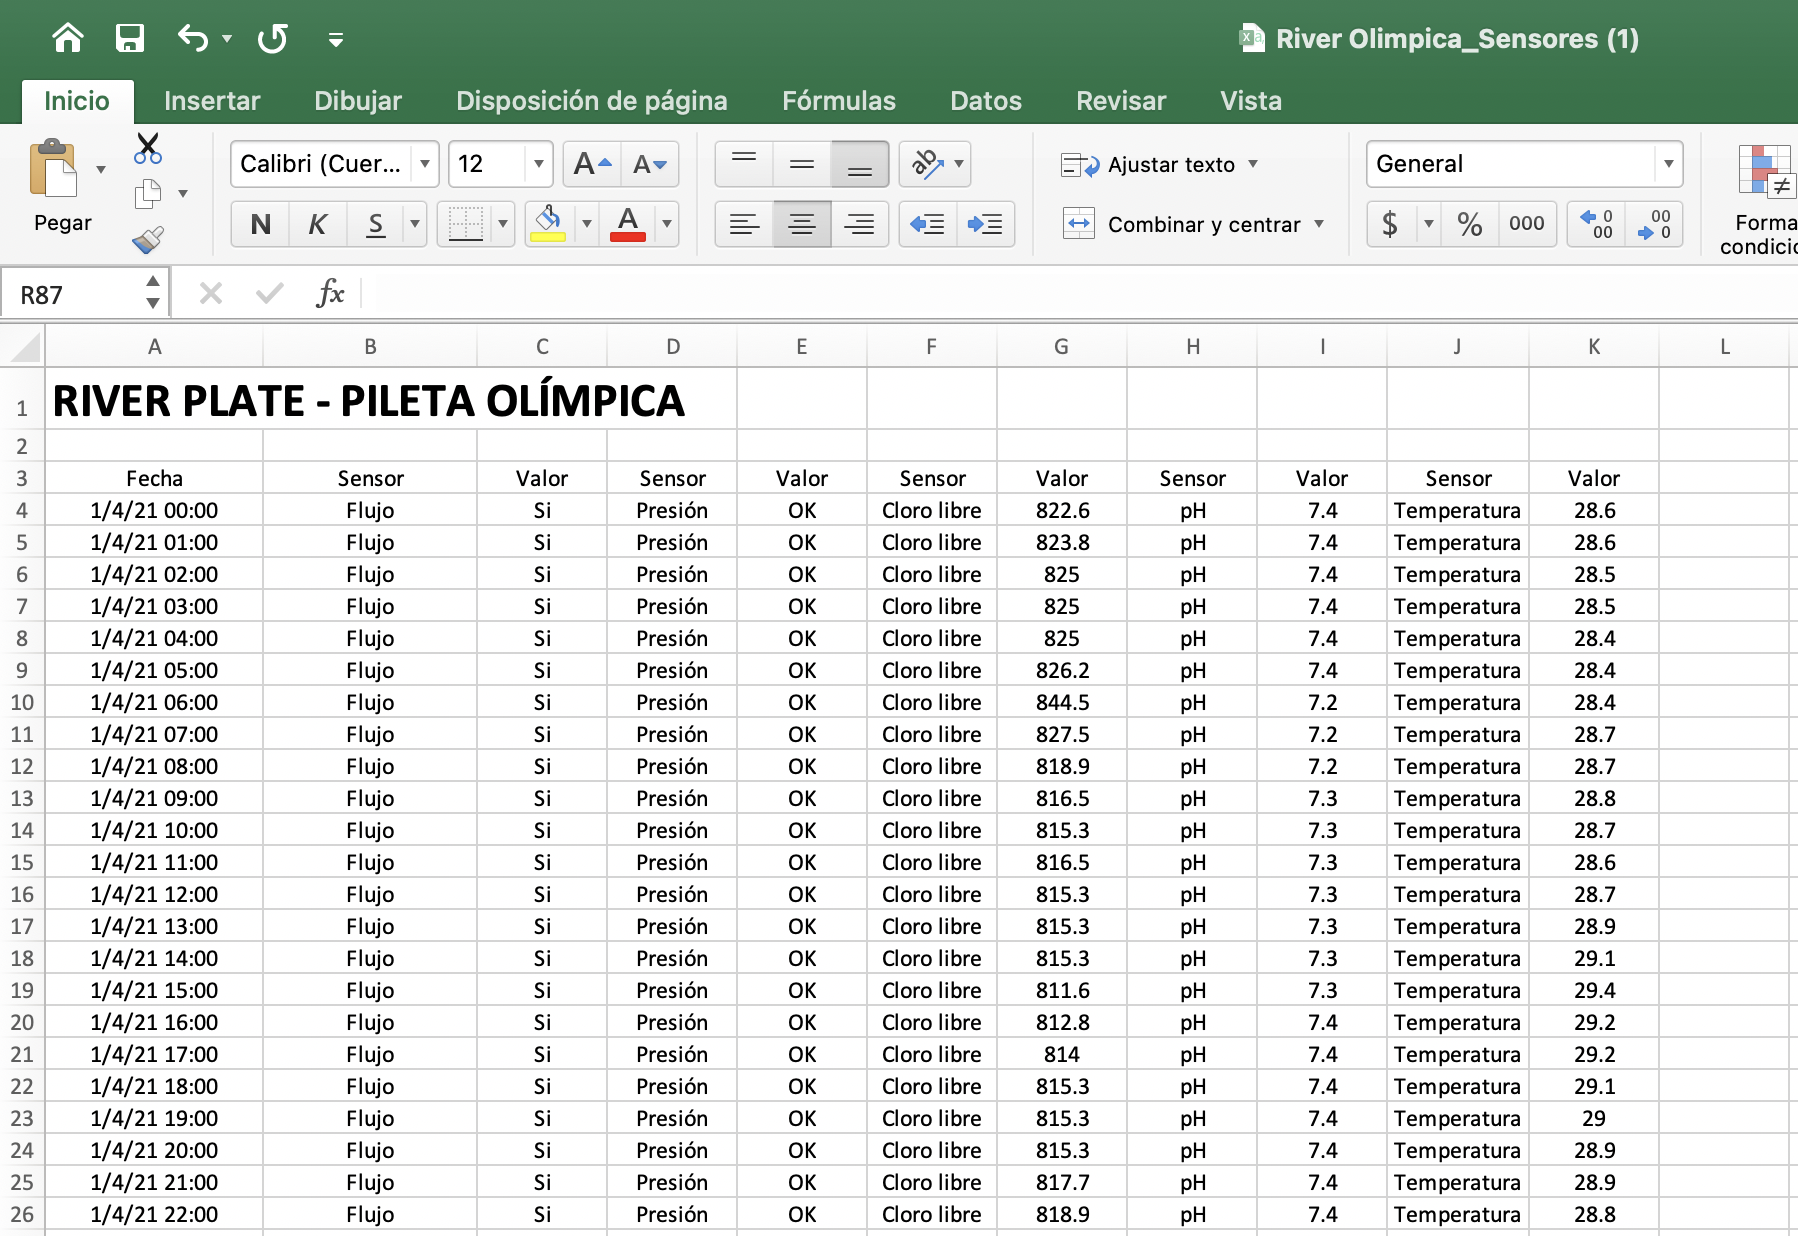This screenshot has height=1236, width=1798.
Task: Decrease the indent
Action: (928, 224)
